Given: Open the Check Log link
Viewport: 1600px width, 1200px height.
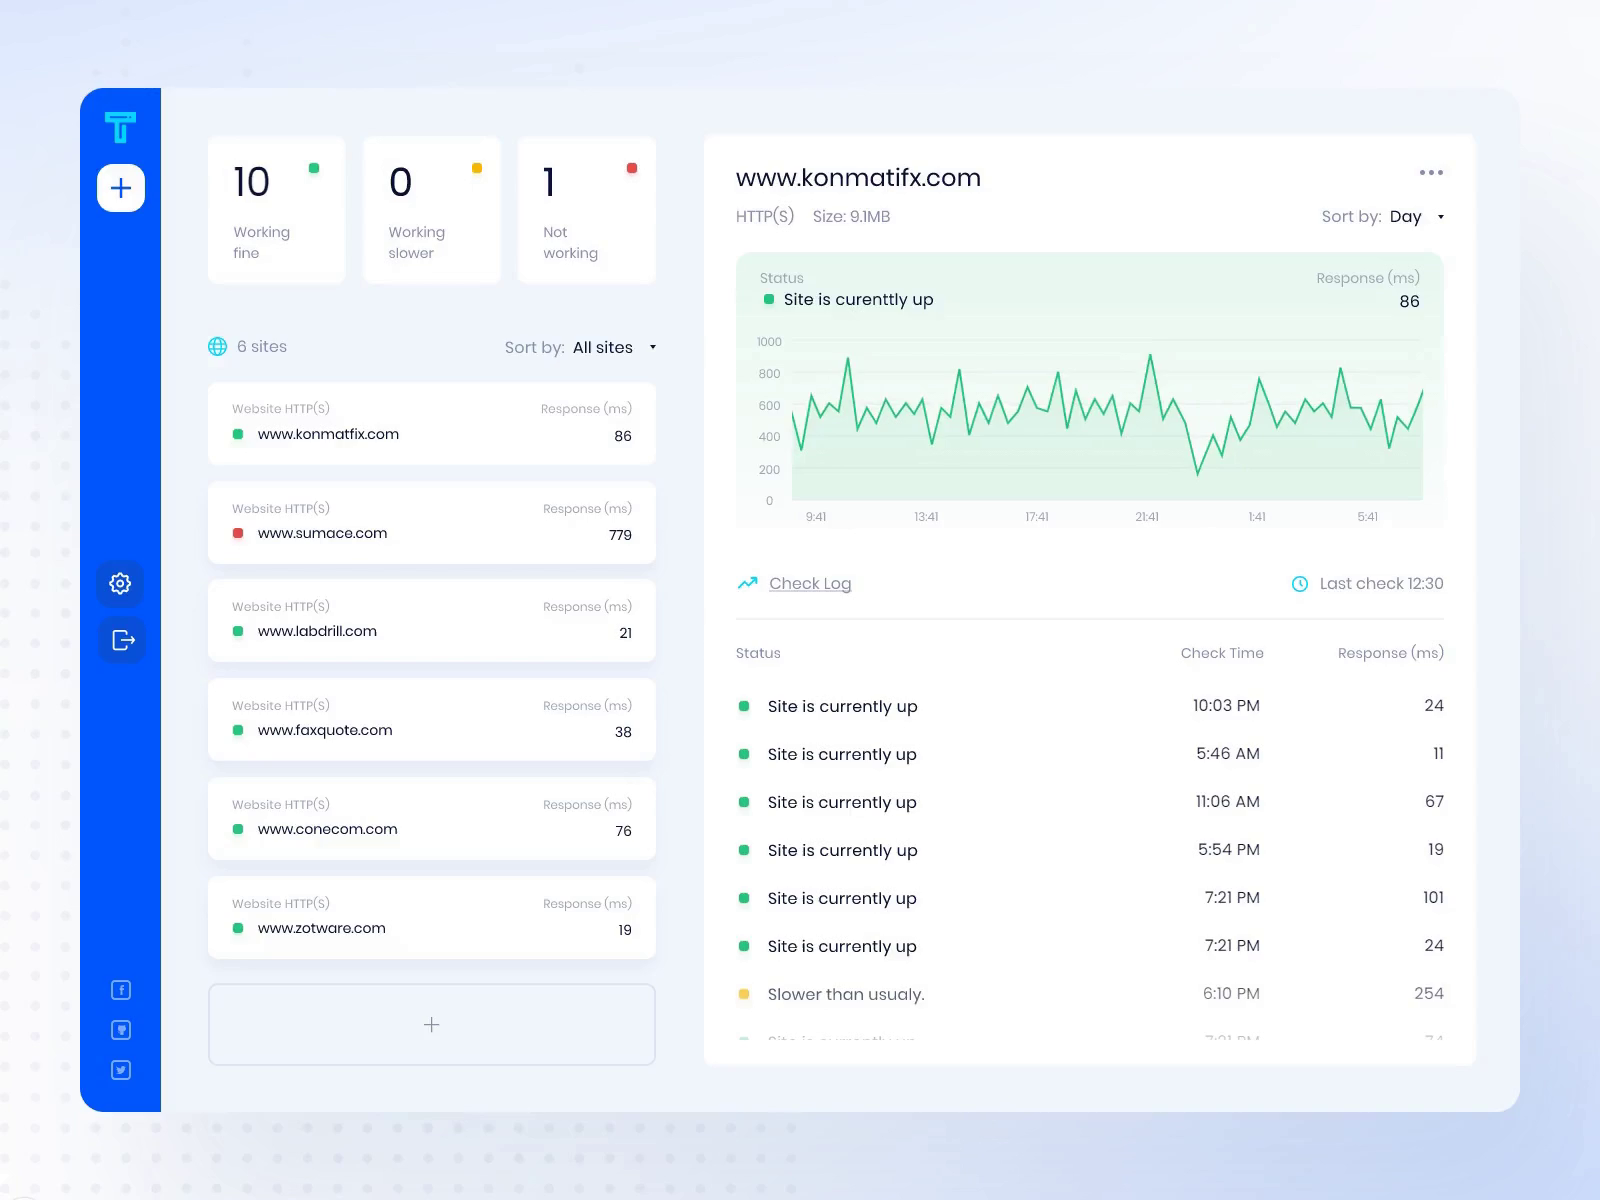Looking at the screenshot, I should point(809,583).
